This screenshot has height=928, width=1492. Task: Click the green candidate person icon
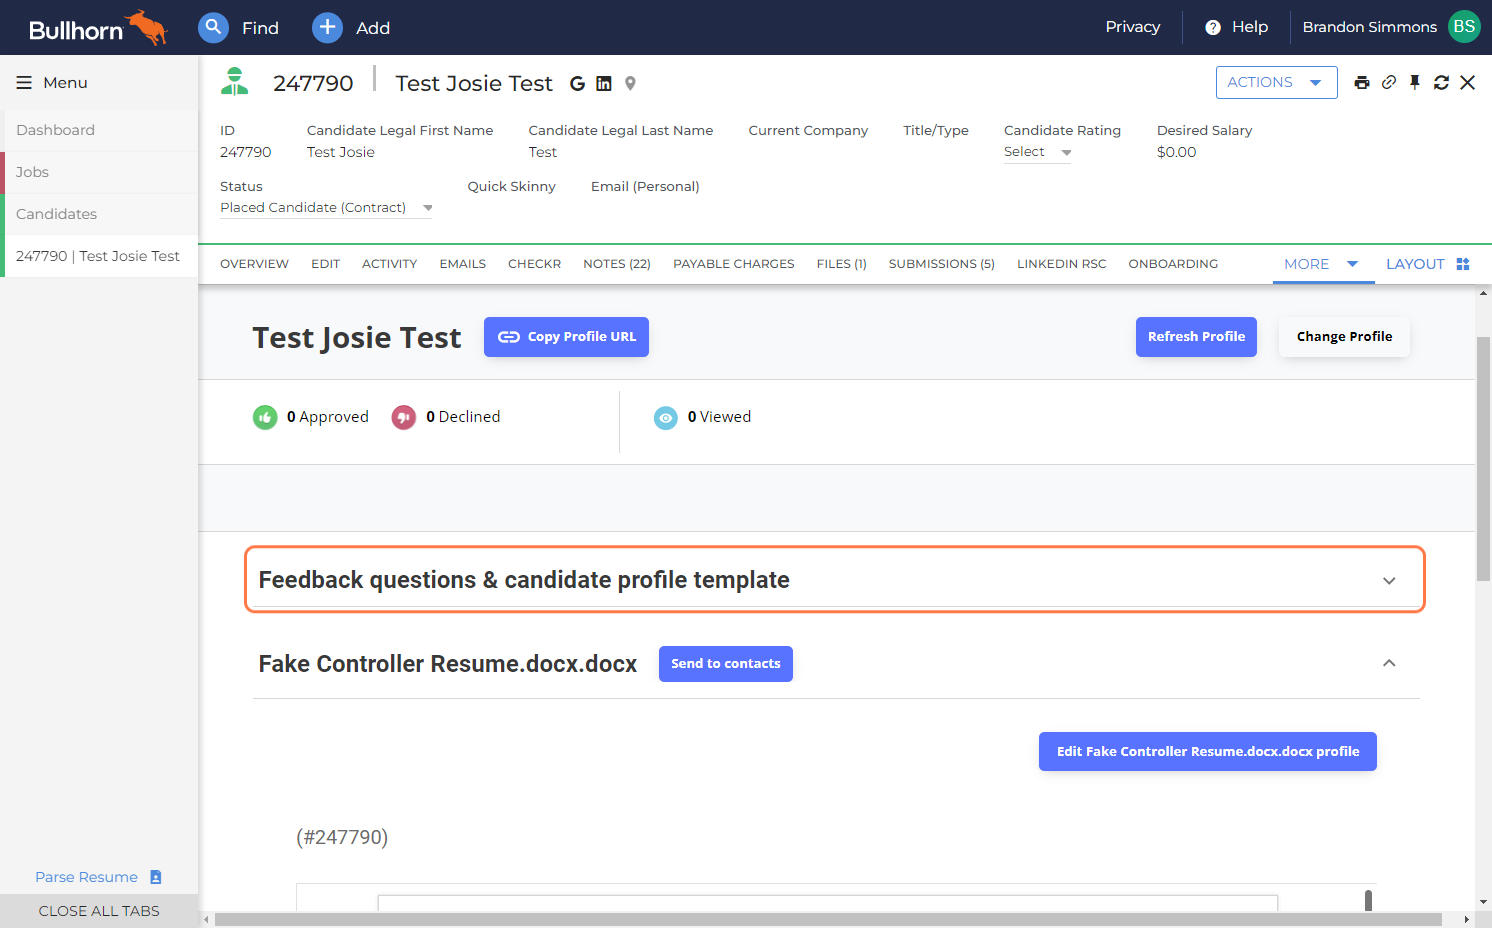pyautogui.click(x=235, y=82)
